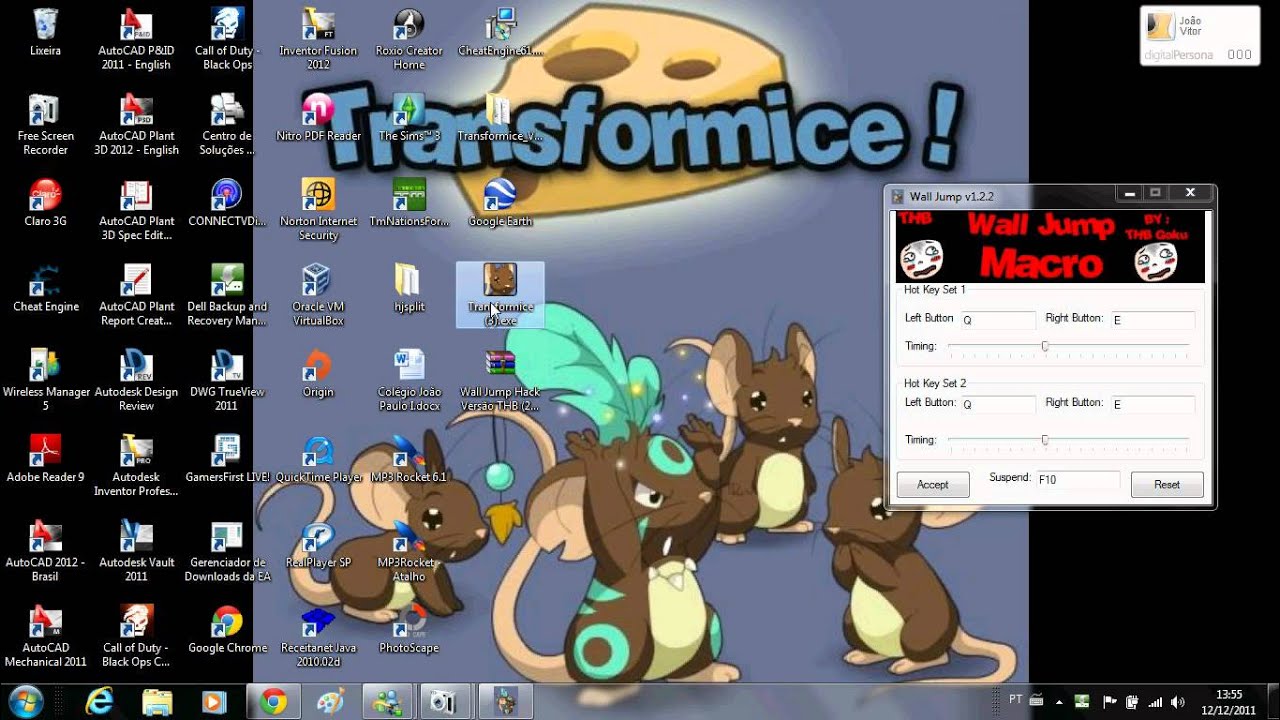Select the MP3 Rocket 6.1 icon

click(x=409, y=459)
